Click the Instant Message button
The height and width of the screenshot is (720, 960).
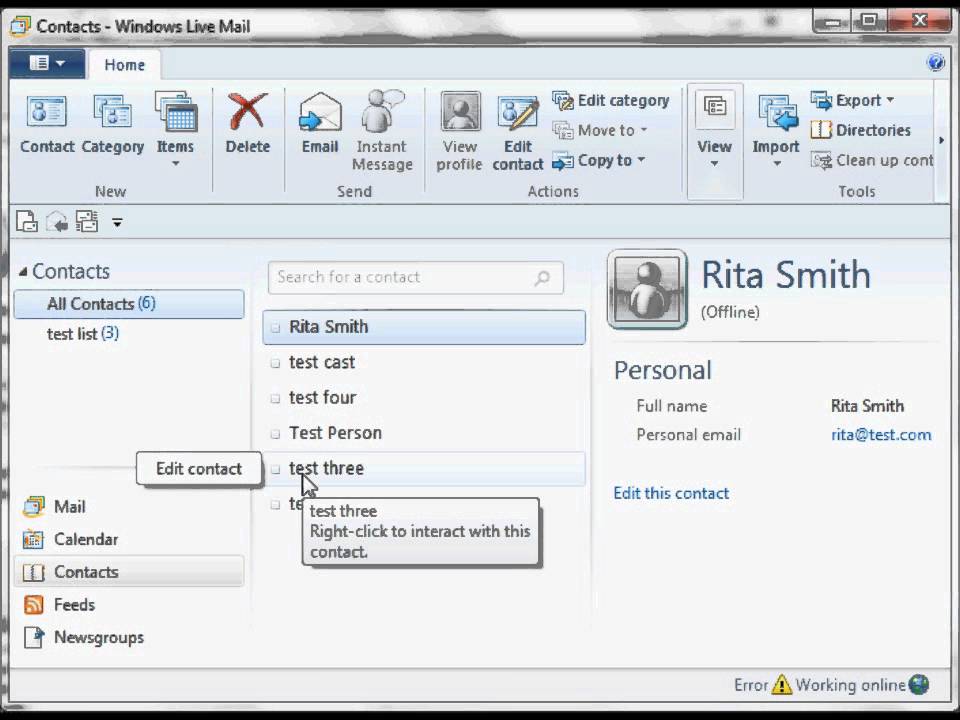pyautogui.click(x=382, y=132)
